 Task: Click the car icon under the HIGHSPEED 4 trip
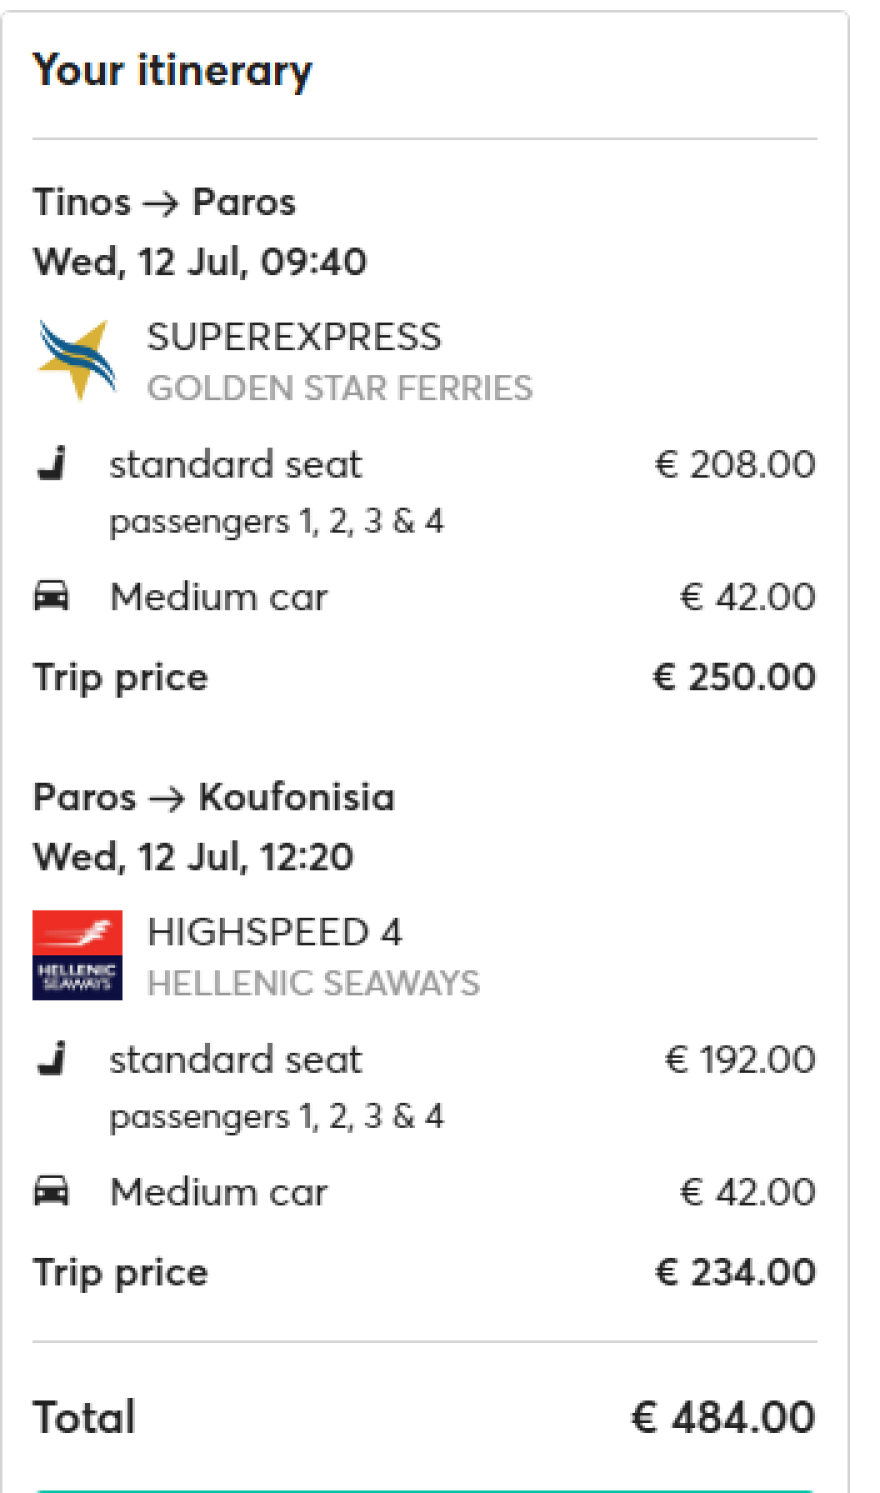pos(52,1191)
